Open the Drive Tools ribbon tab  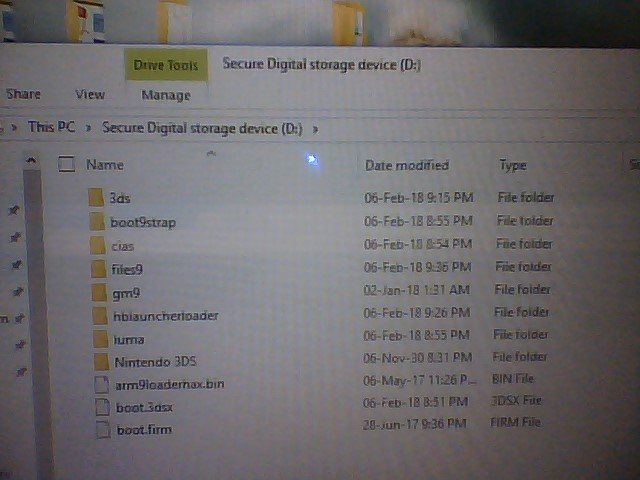(x=166, y=65)
